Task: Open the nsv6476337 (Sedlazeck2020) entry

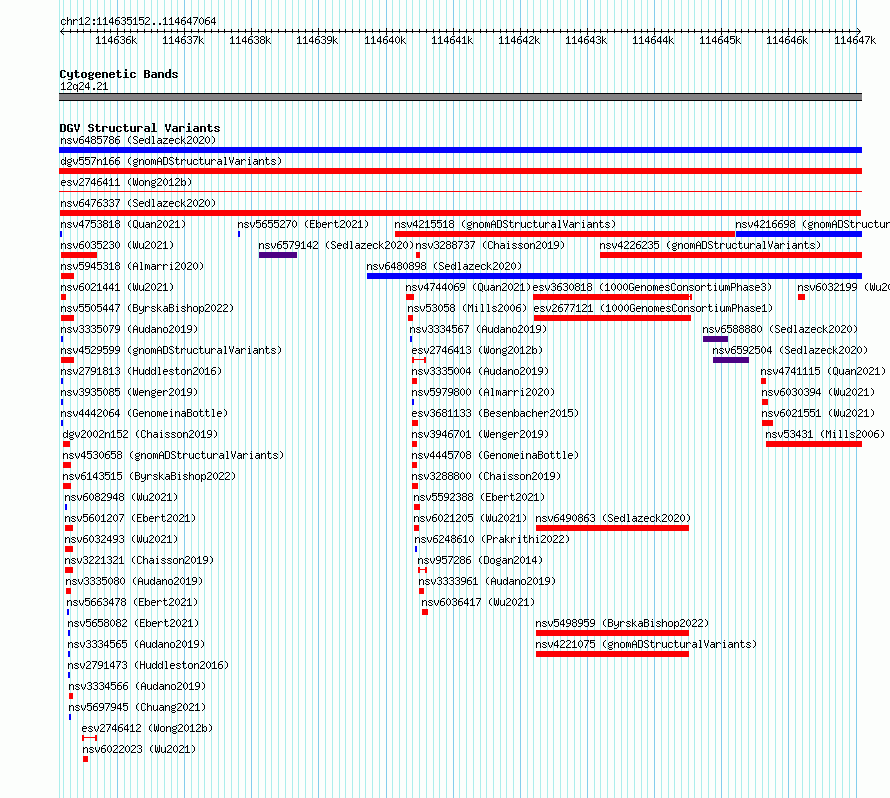Action: point(138,203)
